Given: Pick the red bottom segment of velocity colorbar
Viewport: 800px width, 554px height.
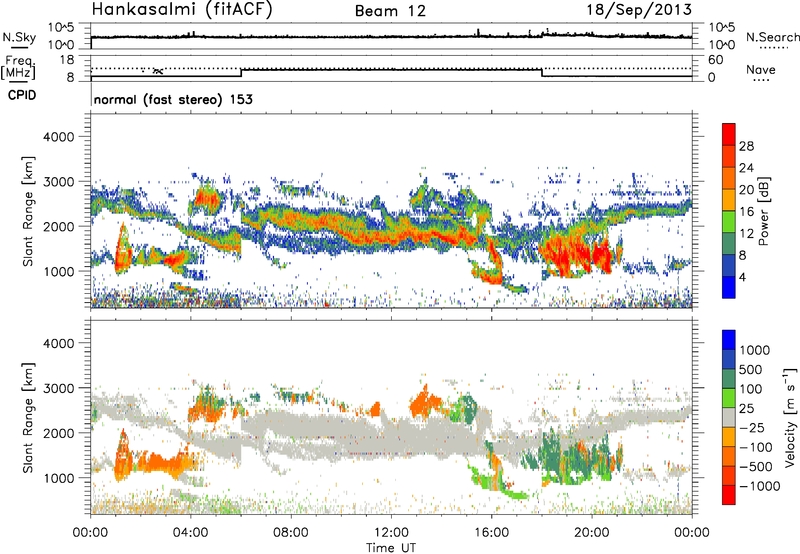Looking at the screenshot, I should pos(729,495).
